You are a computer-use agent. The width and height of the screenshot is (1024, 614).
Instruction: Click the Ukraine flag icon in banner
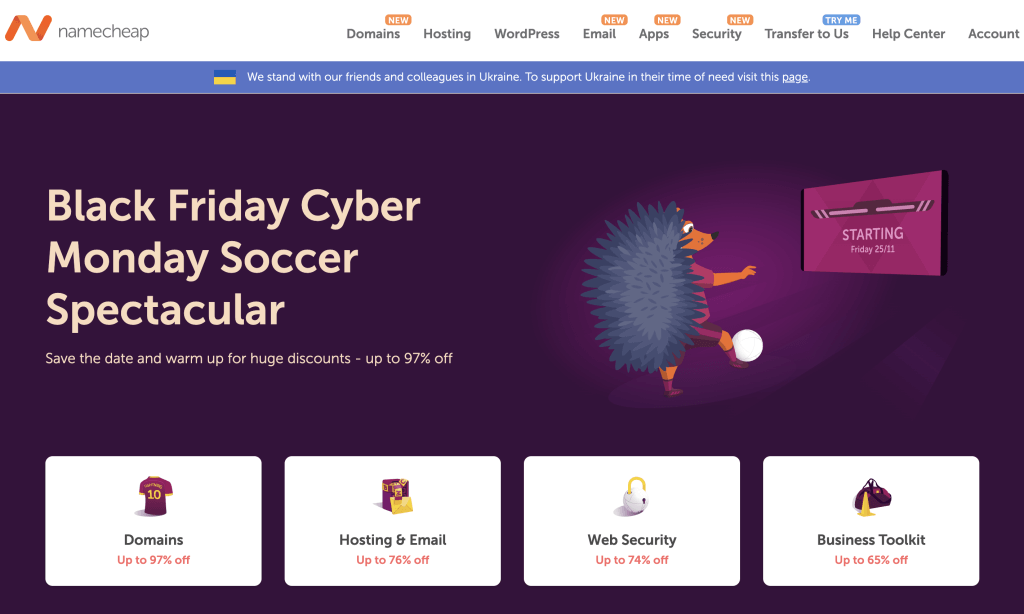225,77
